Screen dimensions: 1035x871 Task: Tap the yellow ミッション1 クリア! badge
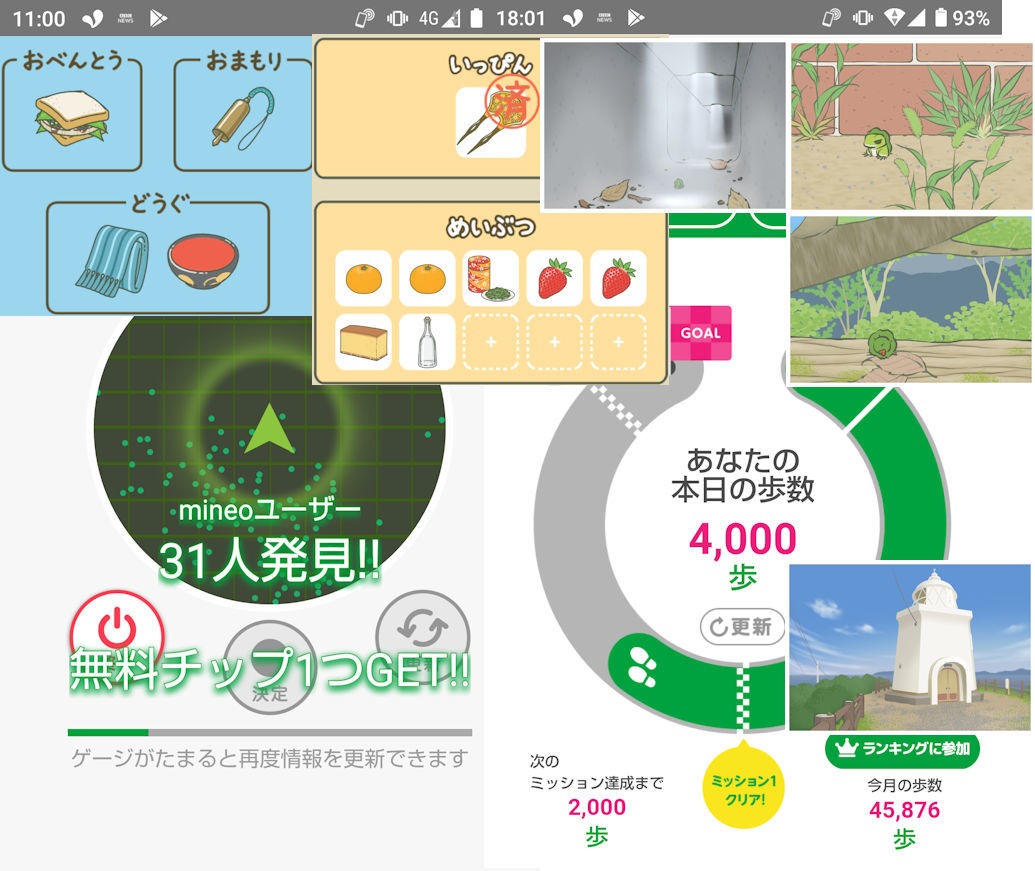point(745,788)
